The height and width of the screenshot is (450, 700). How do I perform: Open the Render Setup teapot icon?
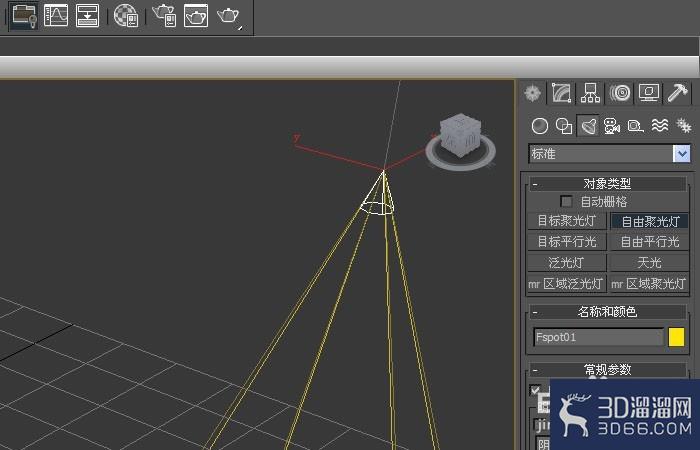tap(164, 16)
